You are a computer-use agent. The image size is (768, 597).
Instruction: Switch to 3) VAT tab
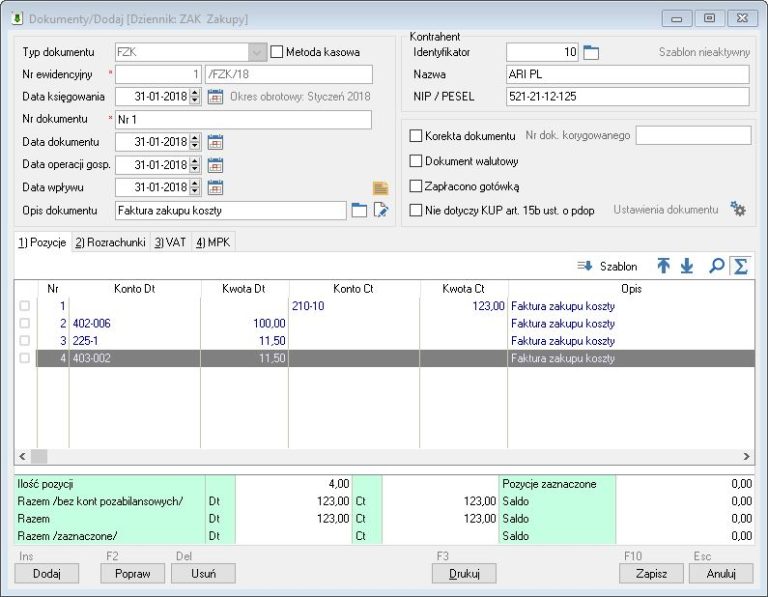pyautogui.click(x=170, y=242)
